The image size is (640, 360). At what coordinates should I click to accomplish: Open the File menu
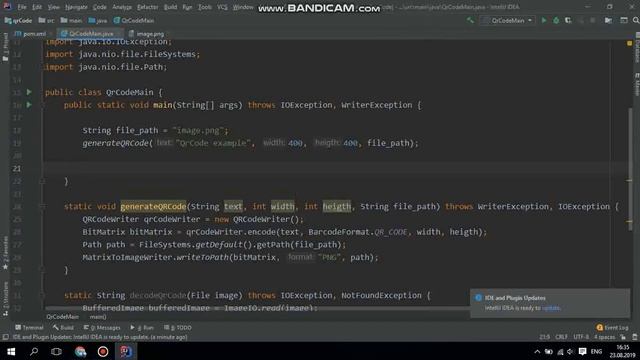[22, 7]
